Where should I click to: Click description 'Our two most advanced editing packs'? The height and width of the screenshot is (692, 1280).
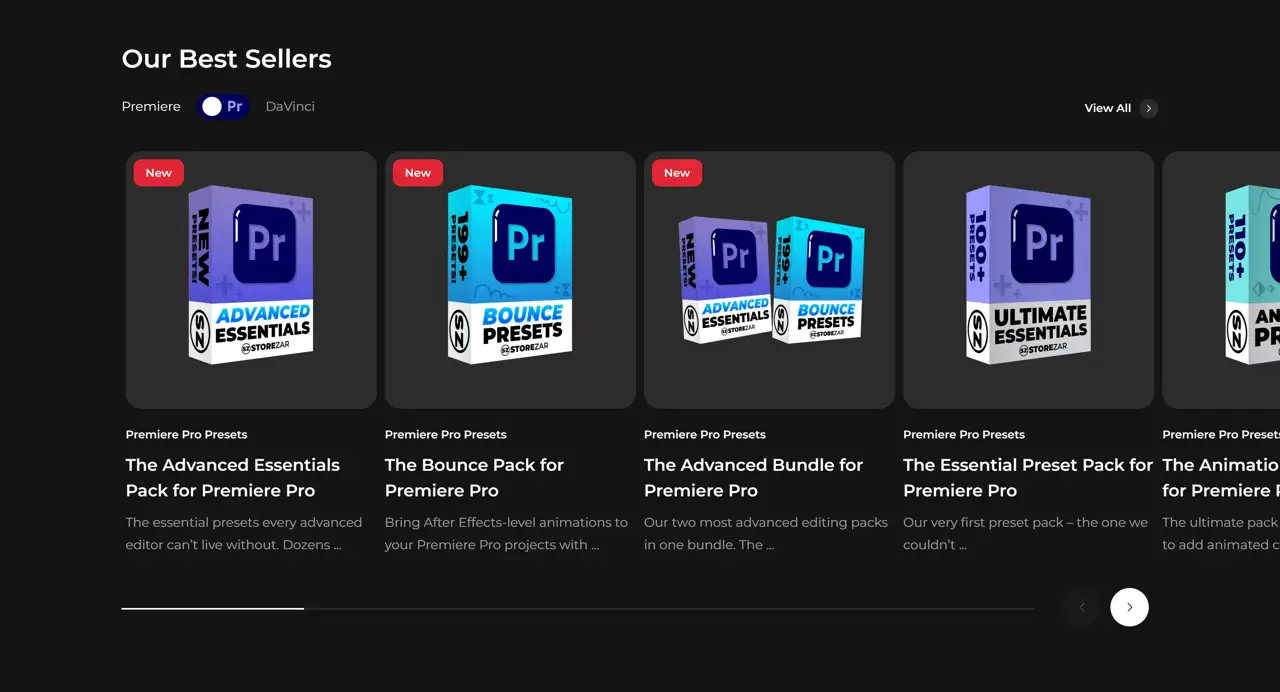[x=766, y=534]
